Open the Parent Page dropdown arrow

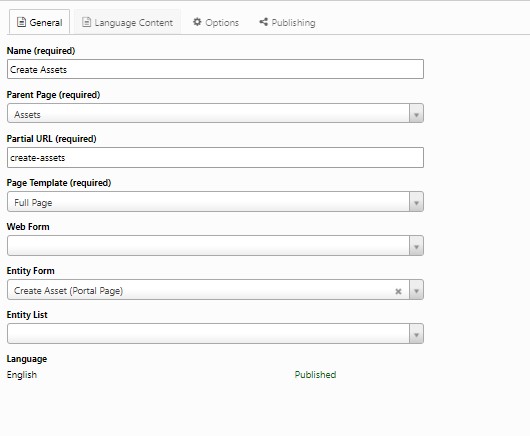tap(416, 114)
